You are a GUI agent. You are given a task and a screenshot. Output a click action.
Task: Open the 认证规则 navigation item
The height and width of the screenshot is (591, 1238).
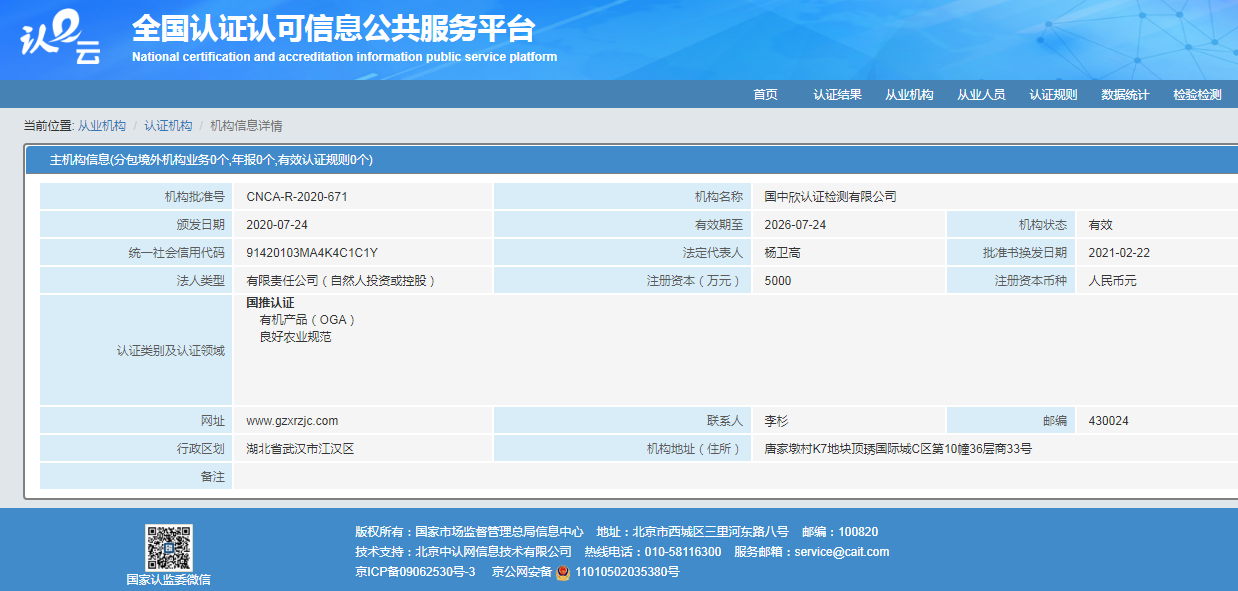(x=1053, y=95)
